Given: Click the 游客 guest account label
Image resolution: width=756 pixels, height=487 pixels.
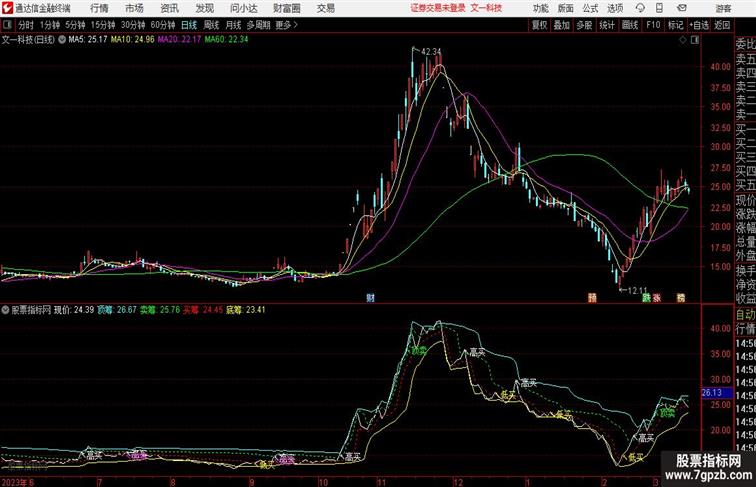Looking at the screenshot, I should pyautogui.click(x=723, y=8).
